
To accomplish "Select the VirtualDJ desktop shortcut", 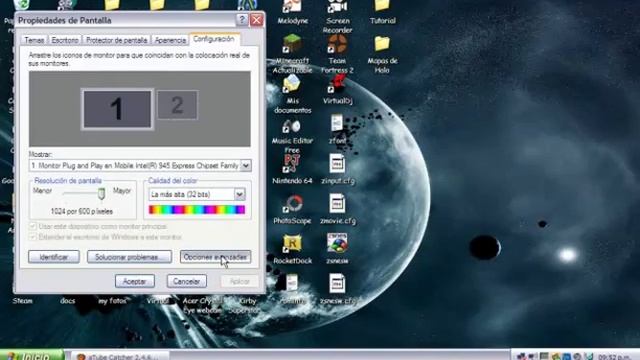I will 337,89.
